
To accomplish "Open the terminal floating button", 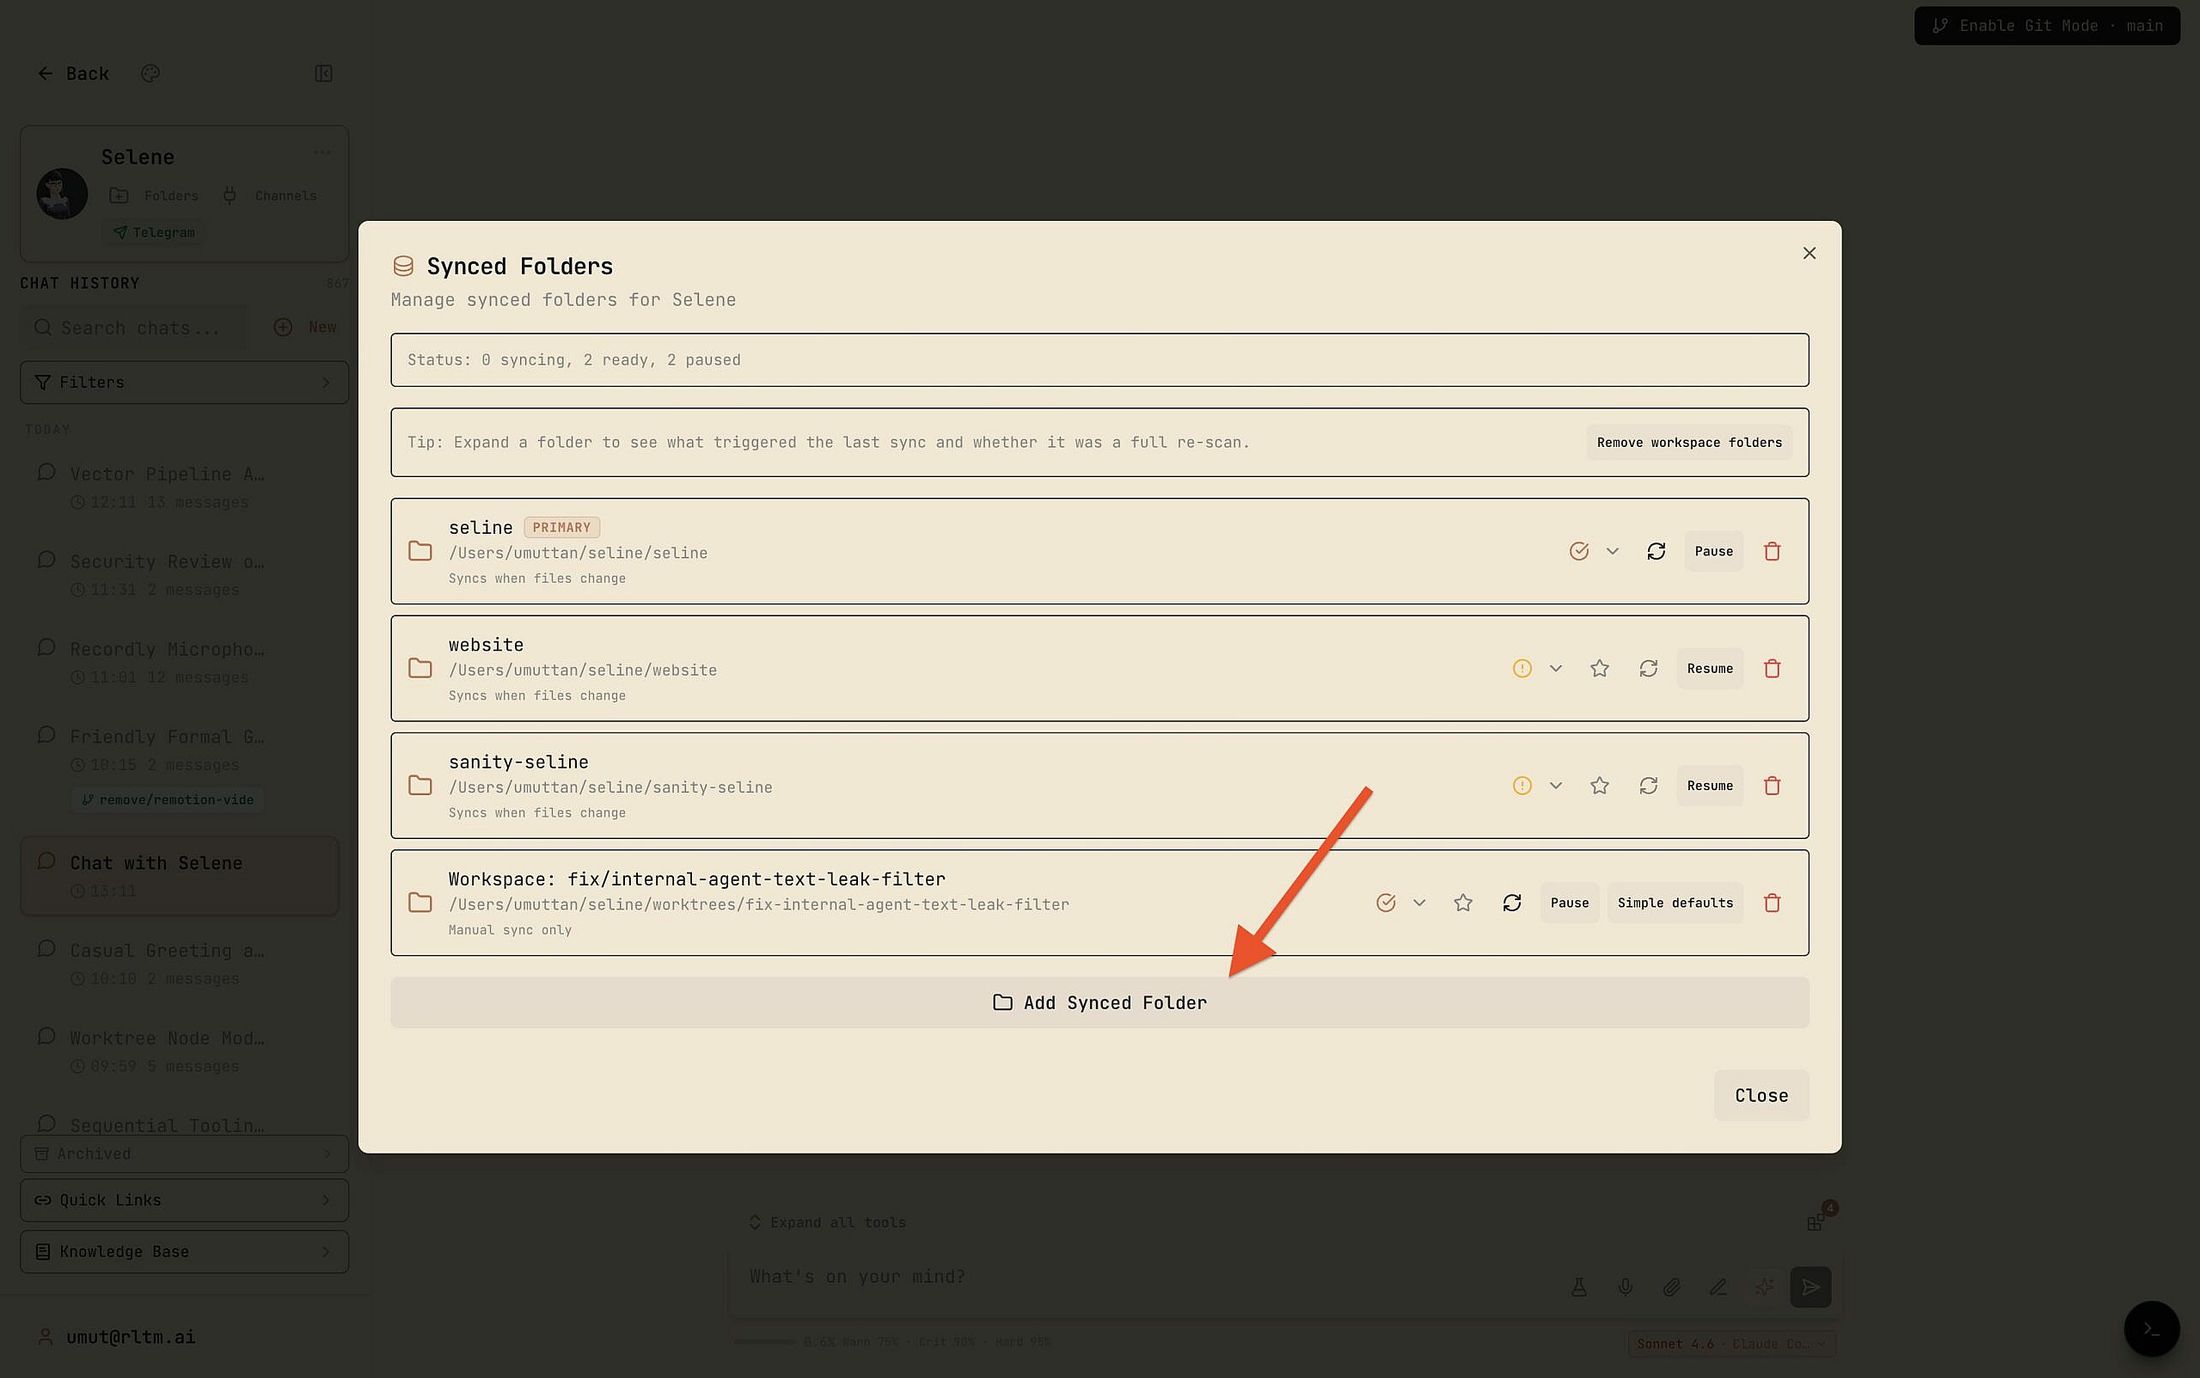I will point(2151,1329).
